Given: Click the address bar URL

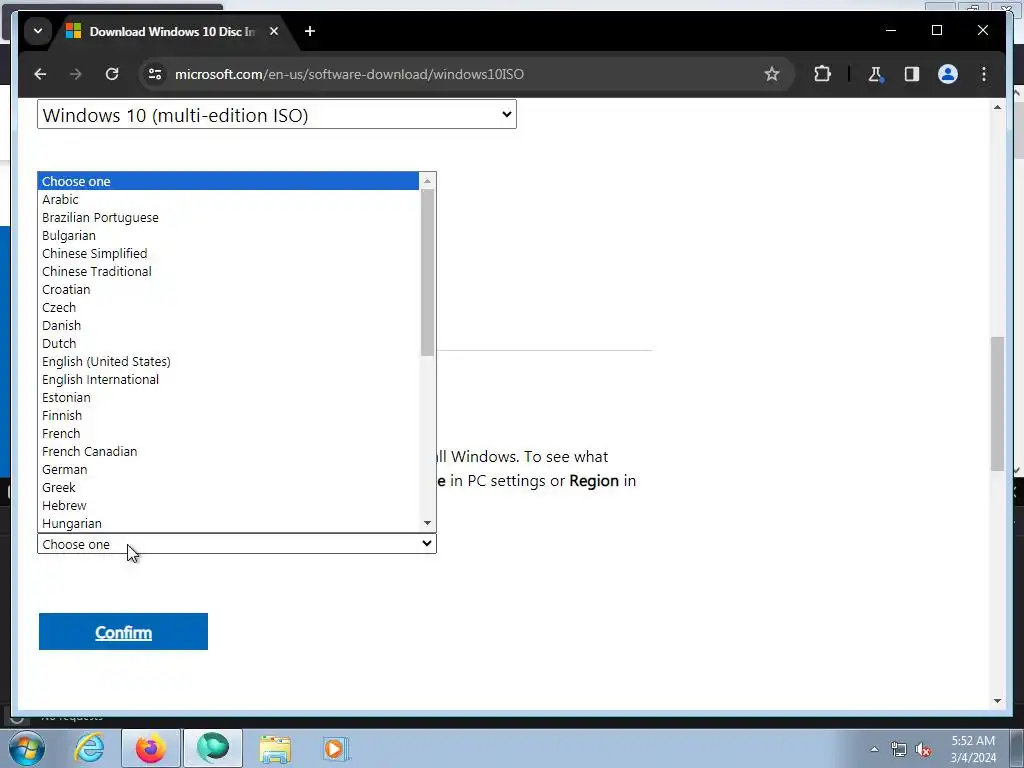Looking at the screenshot, I should tap(349, 74).
